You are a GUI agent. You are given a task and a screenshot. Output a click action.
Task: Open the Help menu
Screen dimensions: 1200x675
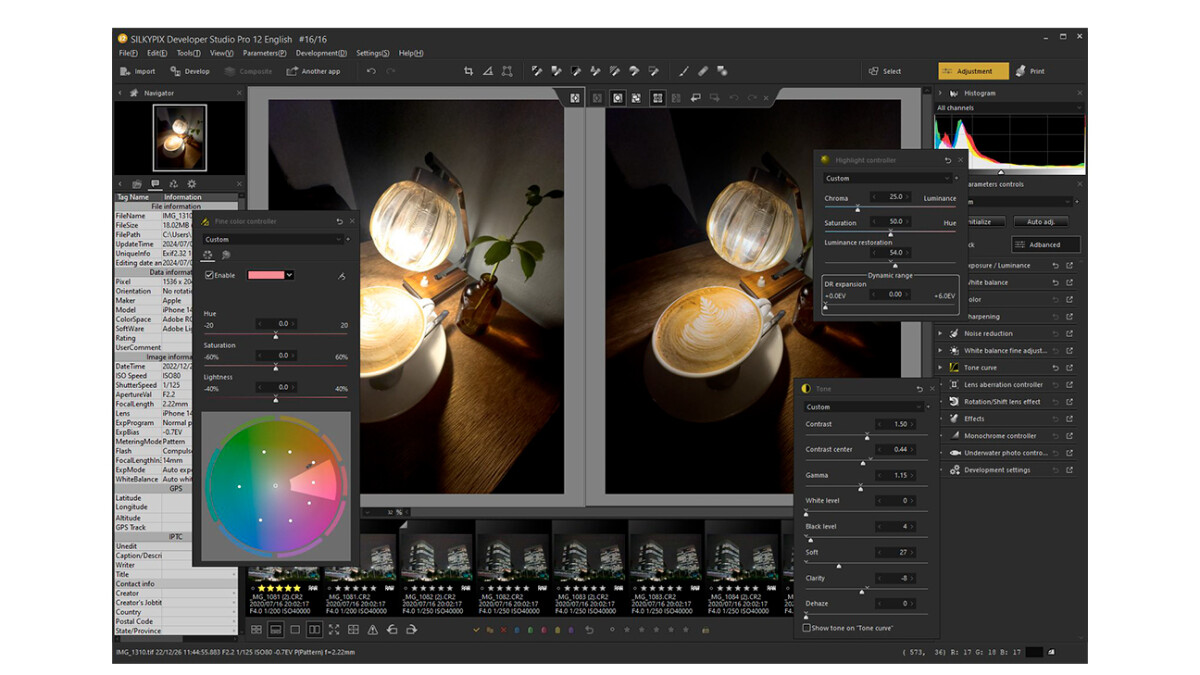411,53
